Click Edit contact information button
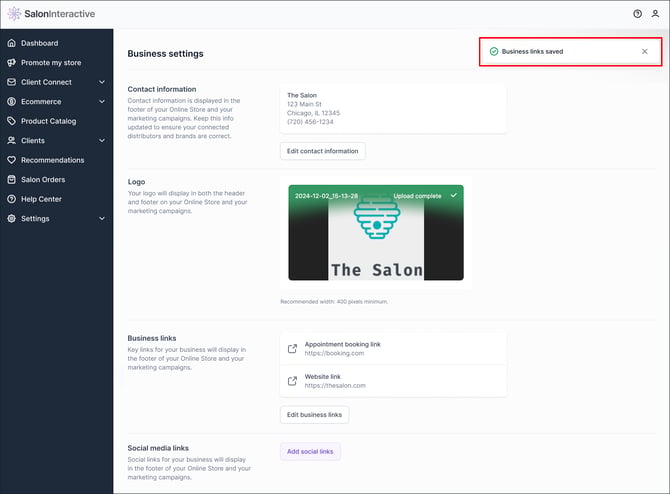This screenshot has height=494, width=670. 323,151
